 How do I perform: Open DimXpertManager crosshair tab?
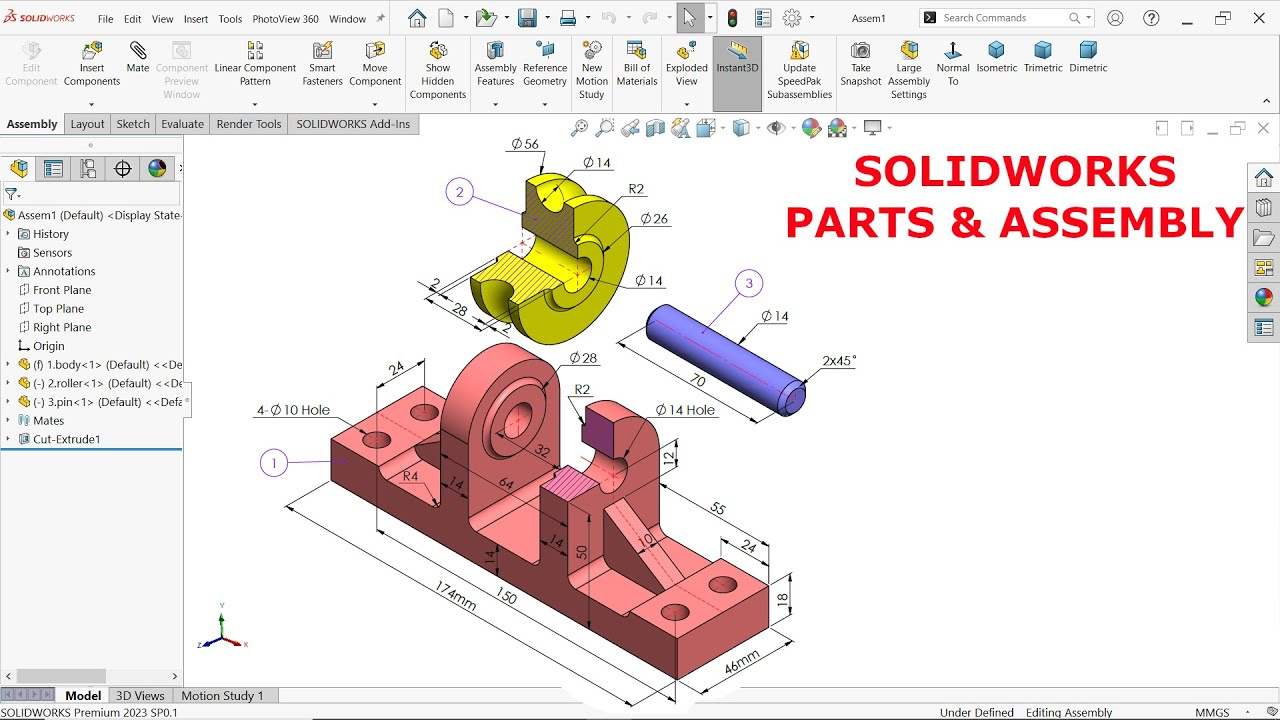pos(123,169)
